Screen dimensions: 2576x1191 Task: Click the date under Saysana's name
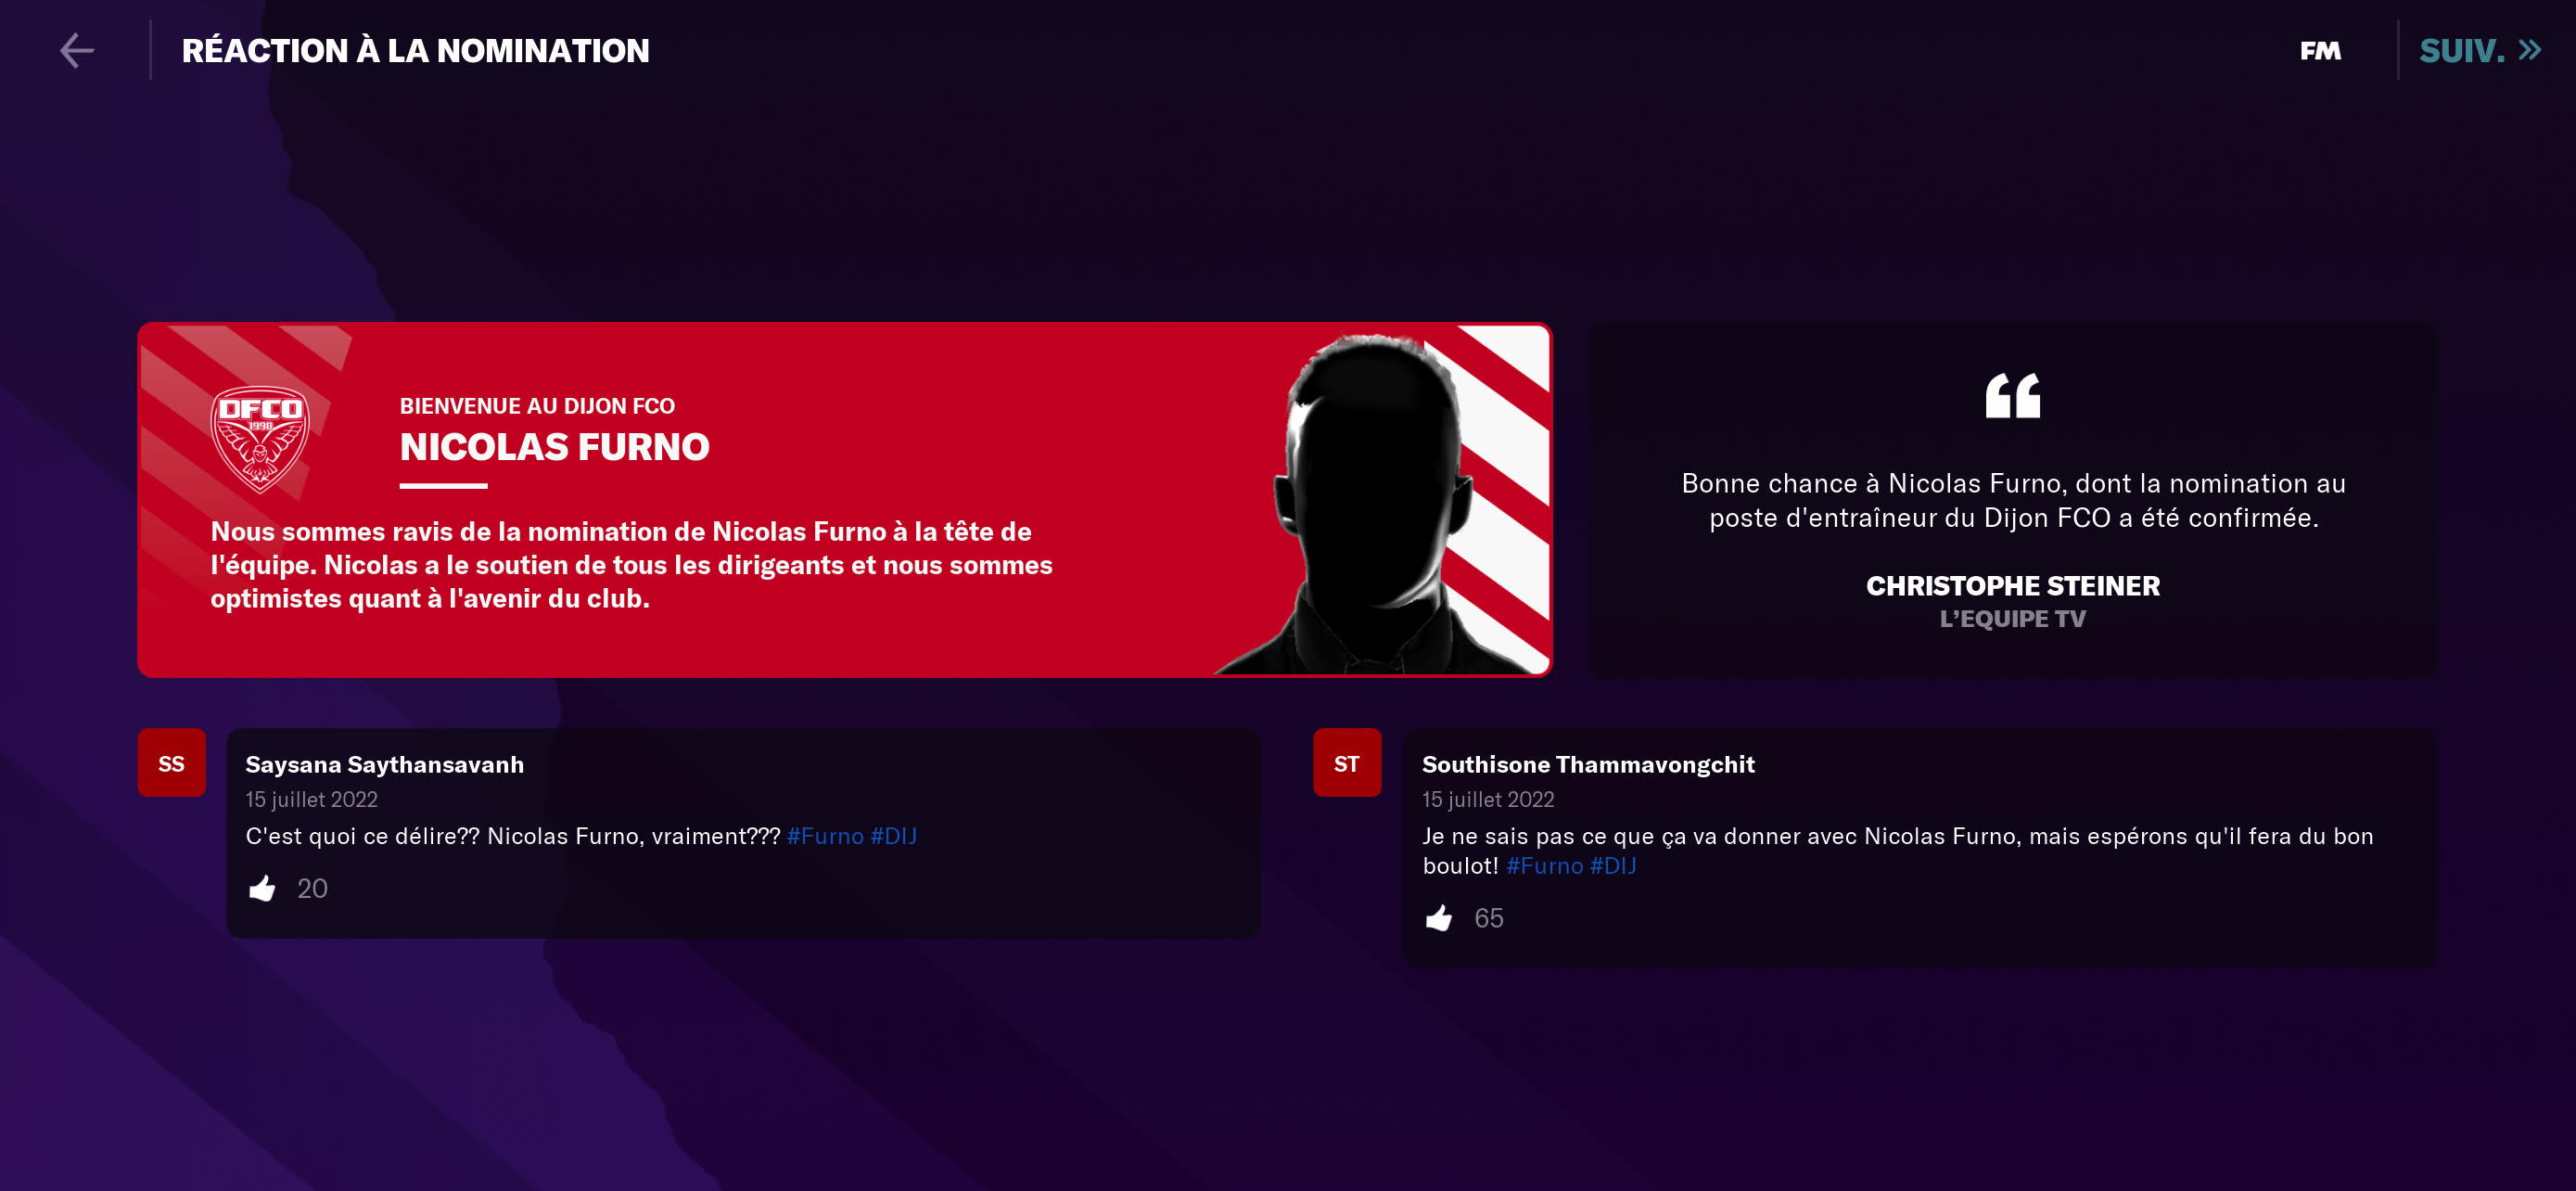(312, 799)
